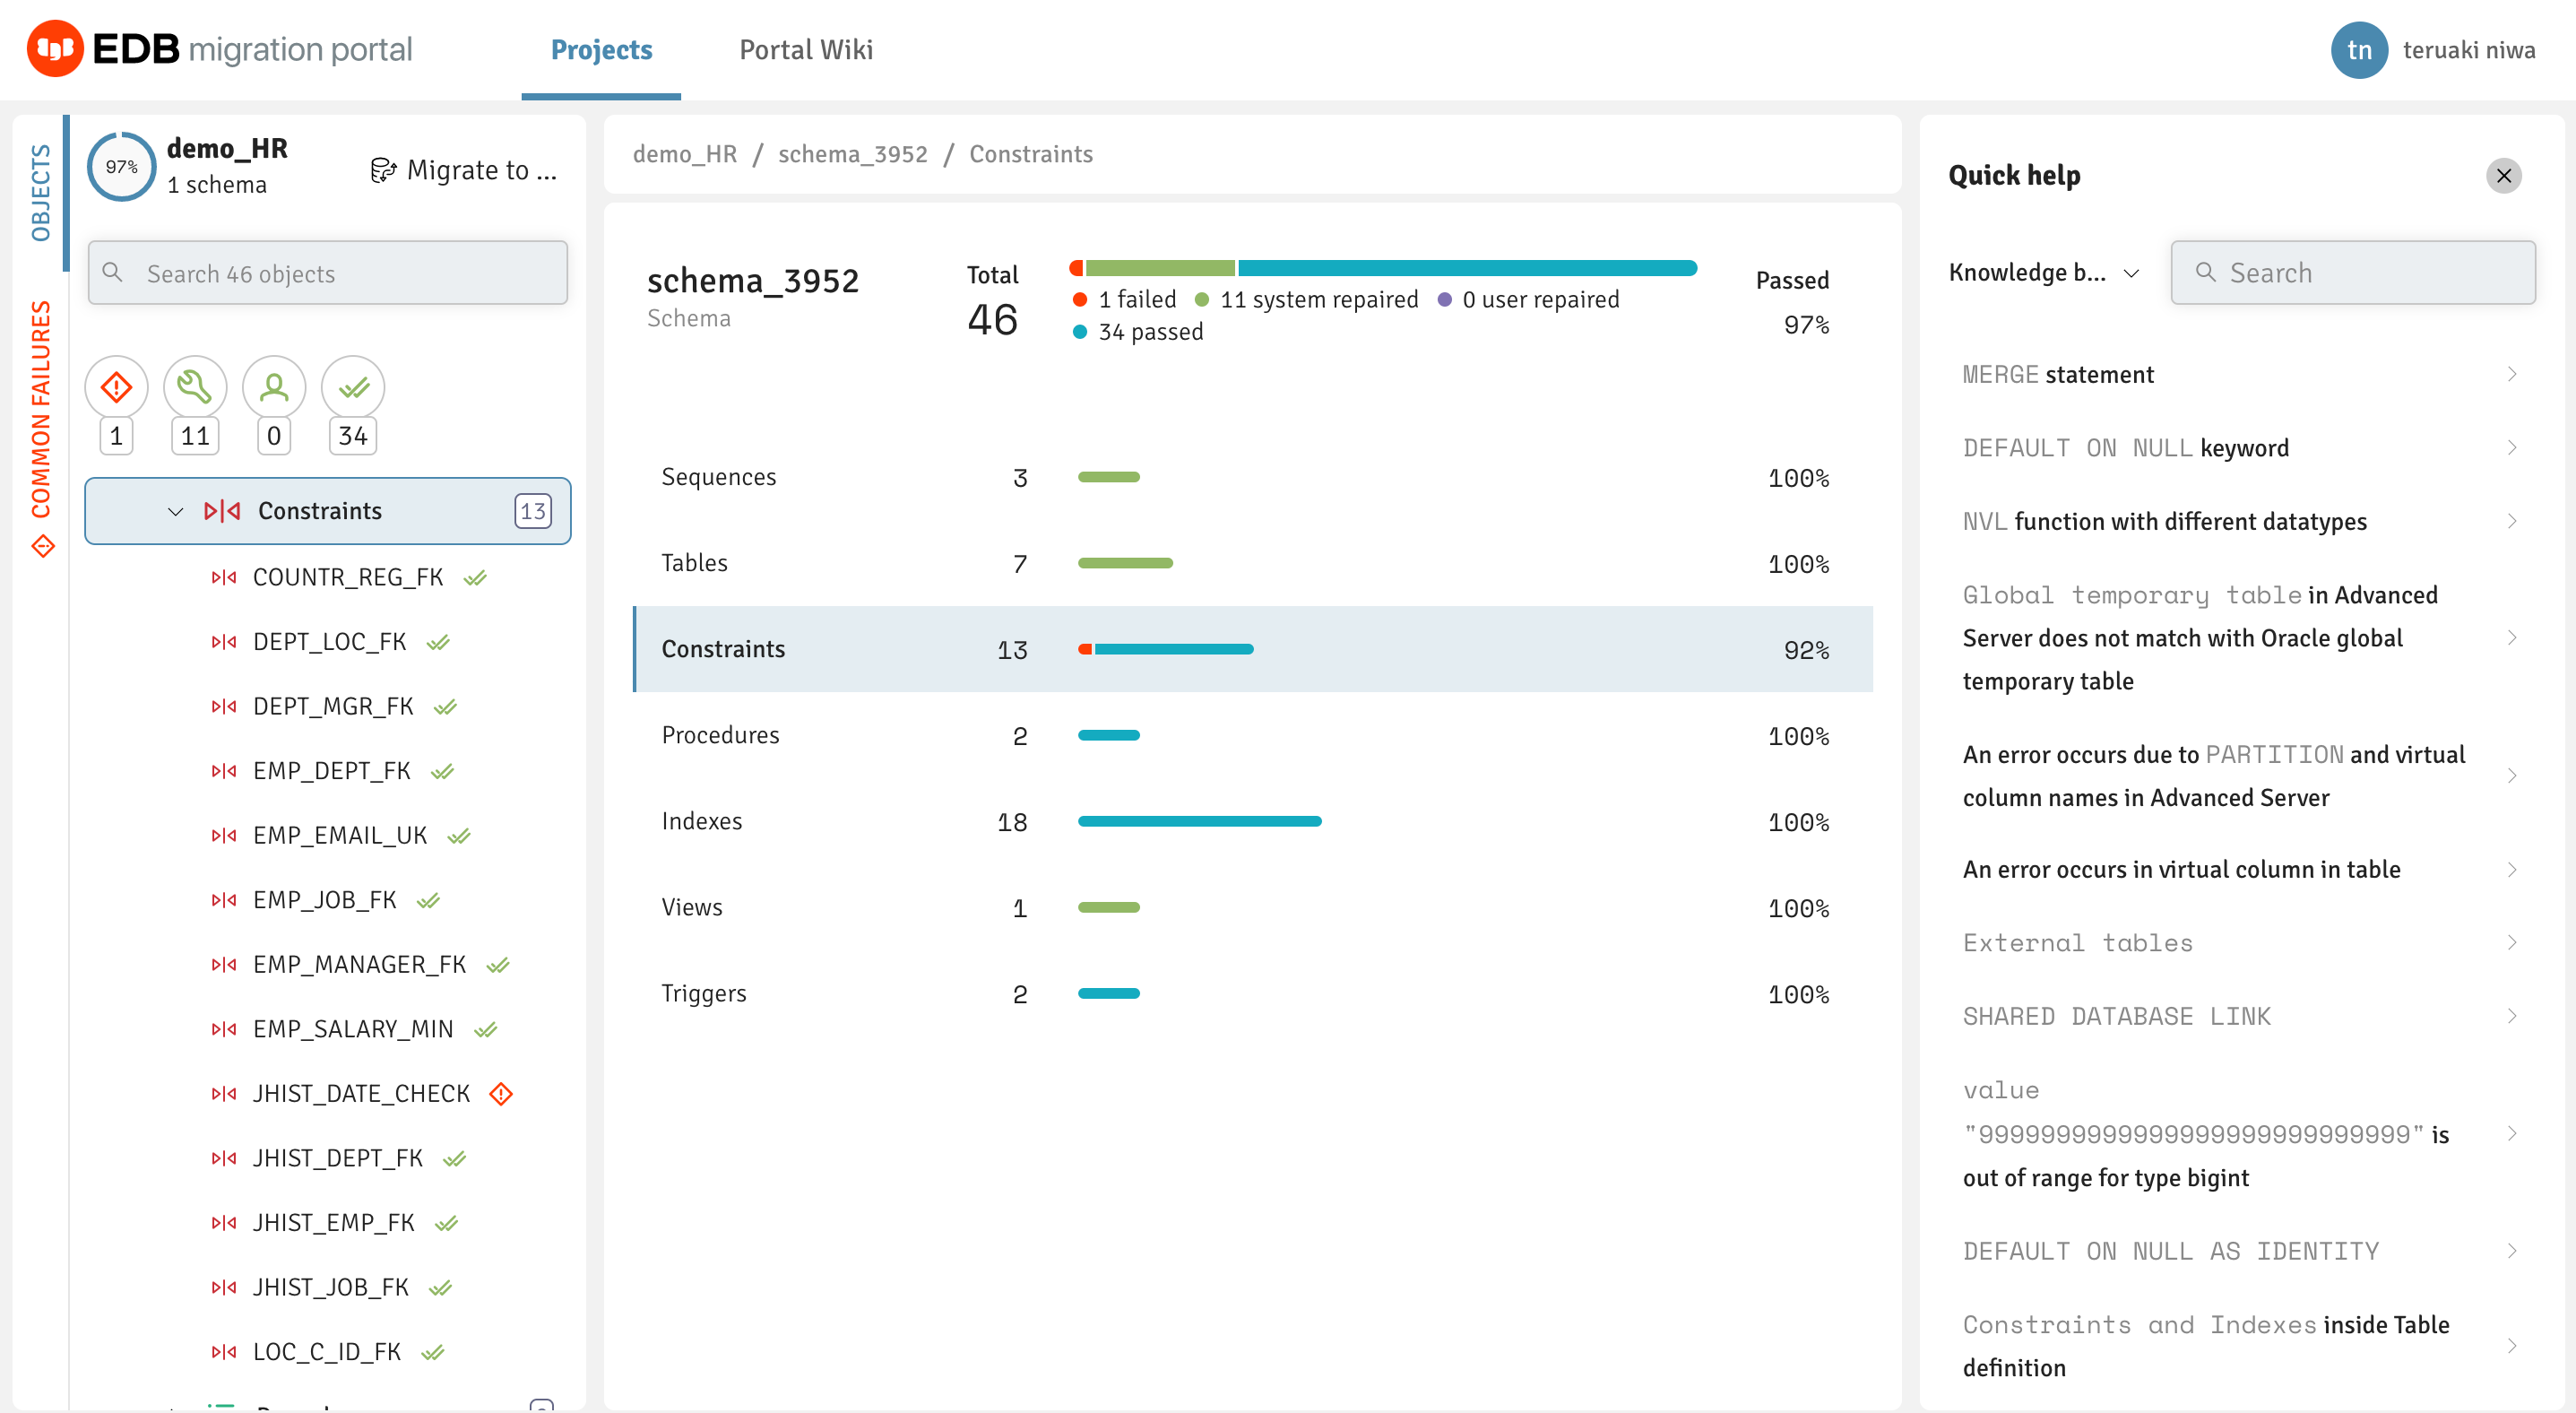This screenshot has height=1413, width=2576.
Task: Toggle the failed objects filter icon
Action: [x=116, y=387]
